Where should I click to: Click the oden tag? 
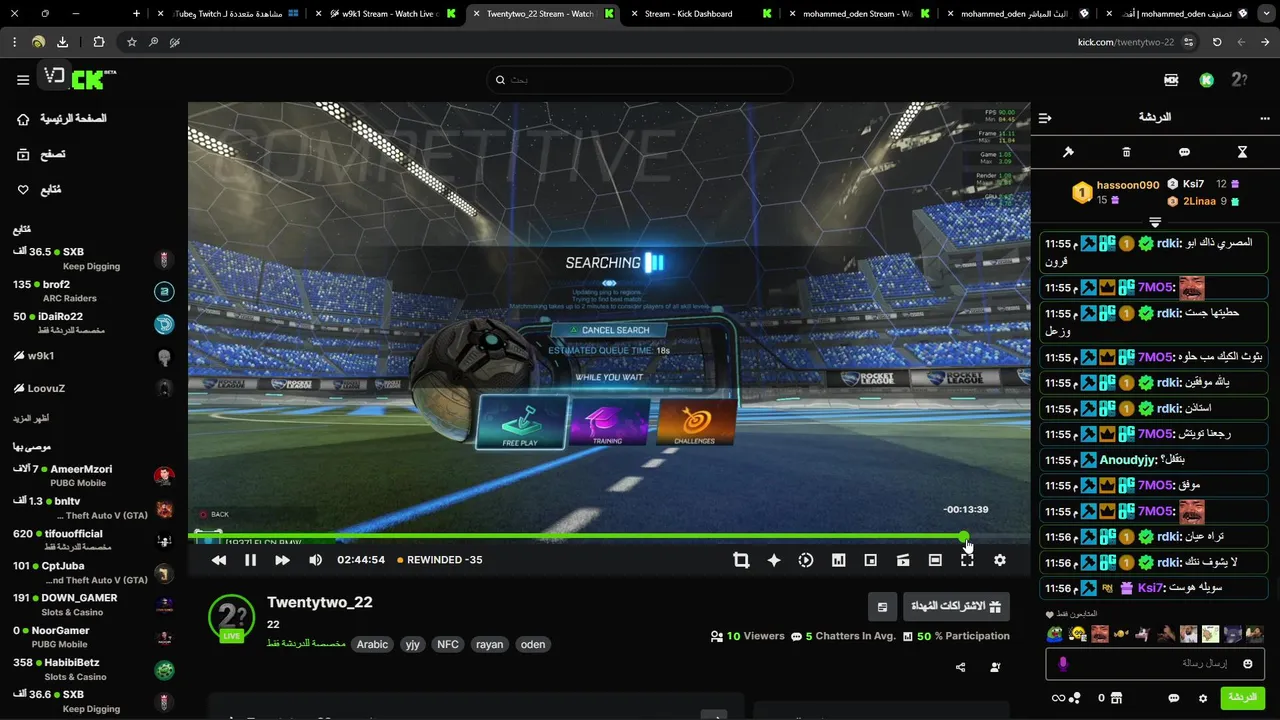[533, 644]
